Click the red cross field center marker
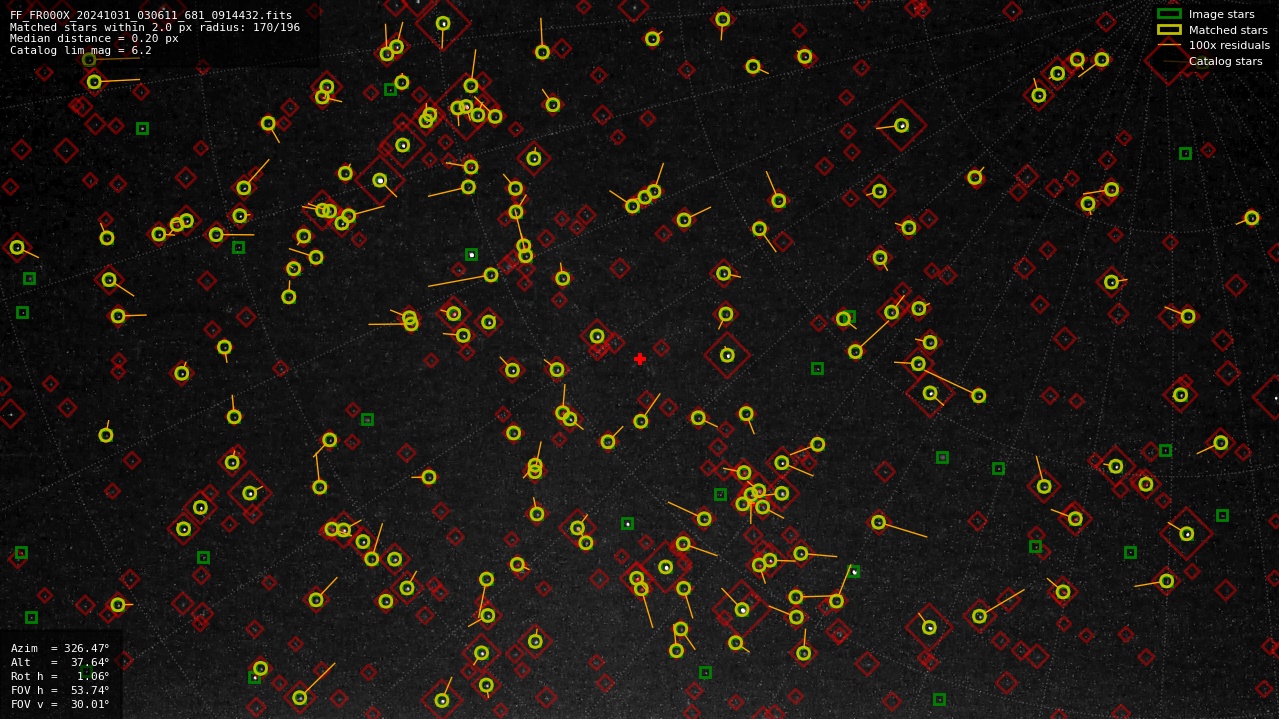The image size is (1279, 719). pos(640,359)
